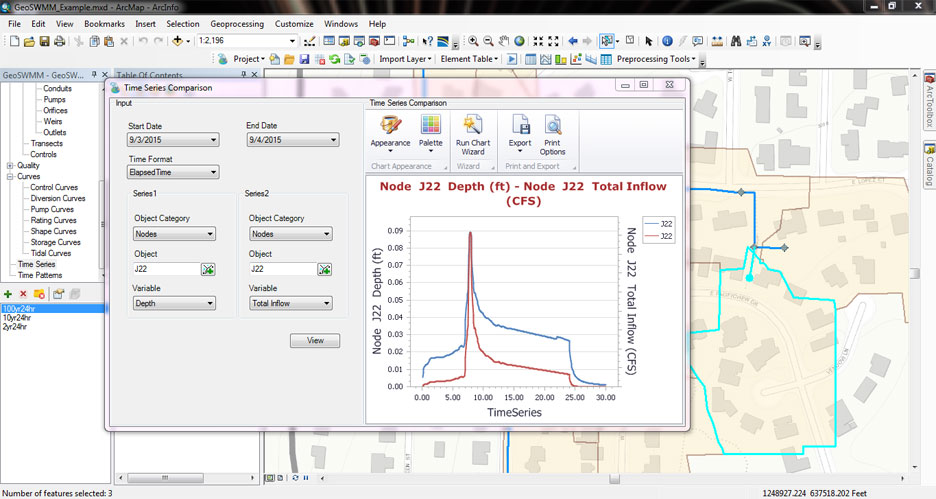Expand the Quality tree node
Image resolution: width=936 pixels, height=499 pixels.
pyautogui.click(x=9, y=166)
